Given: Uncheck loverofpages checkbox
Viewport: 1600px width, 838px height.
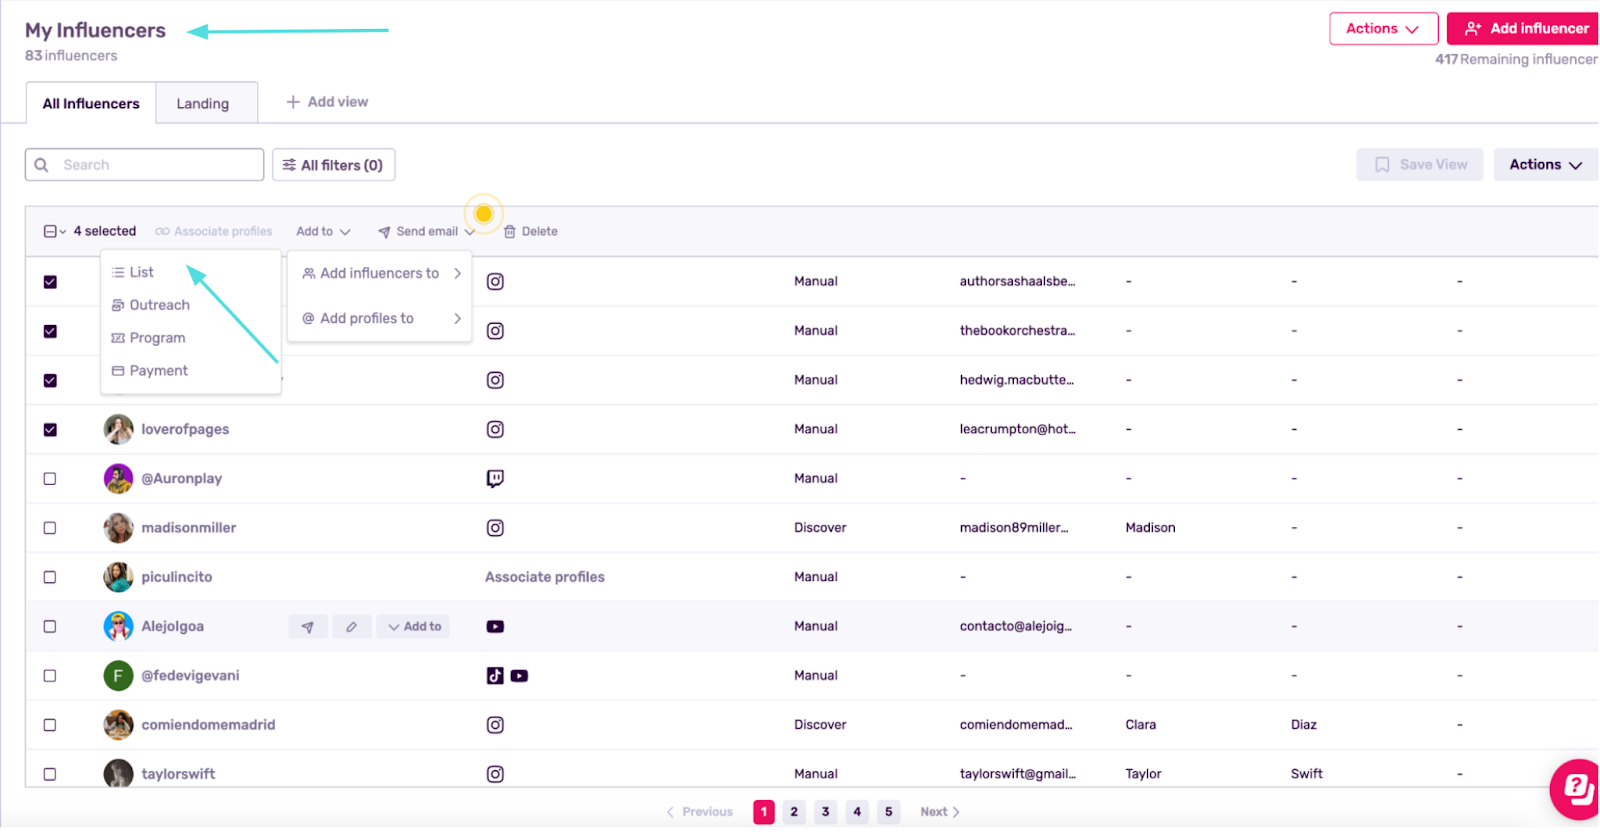Looking at the screenshot, I should click(50, 429).
